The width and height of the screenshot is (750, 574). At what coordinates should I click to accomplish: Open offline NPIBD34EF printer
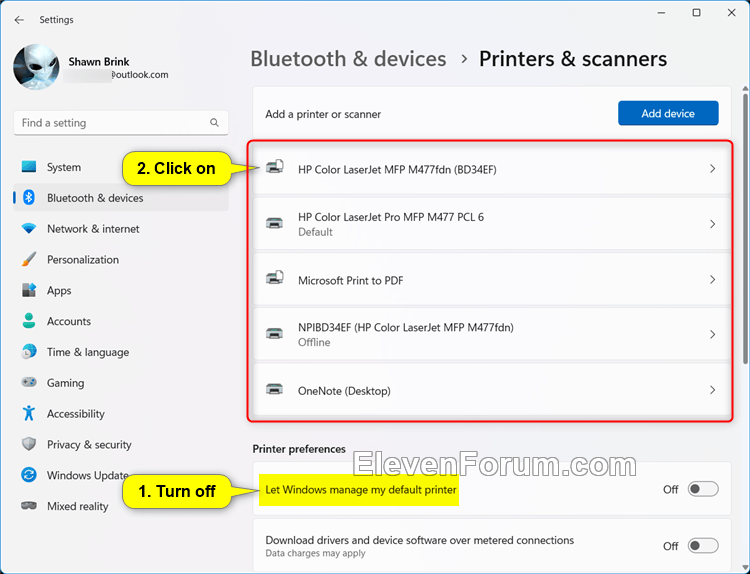pos(491,334)
